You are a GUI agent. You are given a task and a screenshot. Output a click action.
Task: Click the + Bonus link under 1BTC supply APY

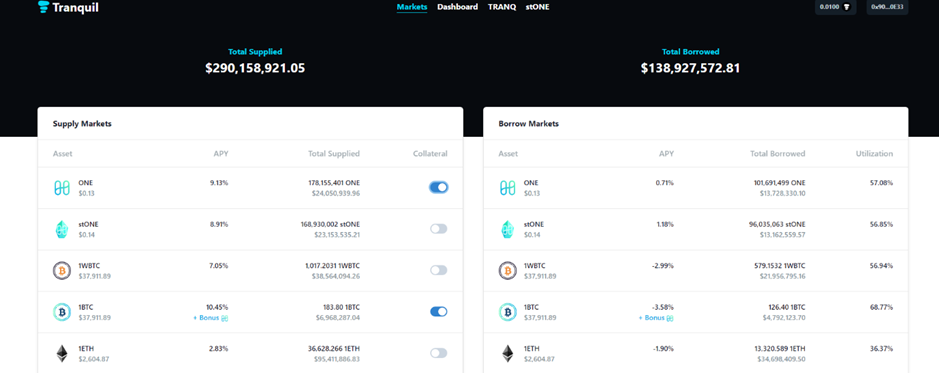[211, 318]
